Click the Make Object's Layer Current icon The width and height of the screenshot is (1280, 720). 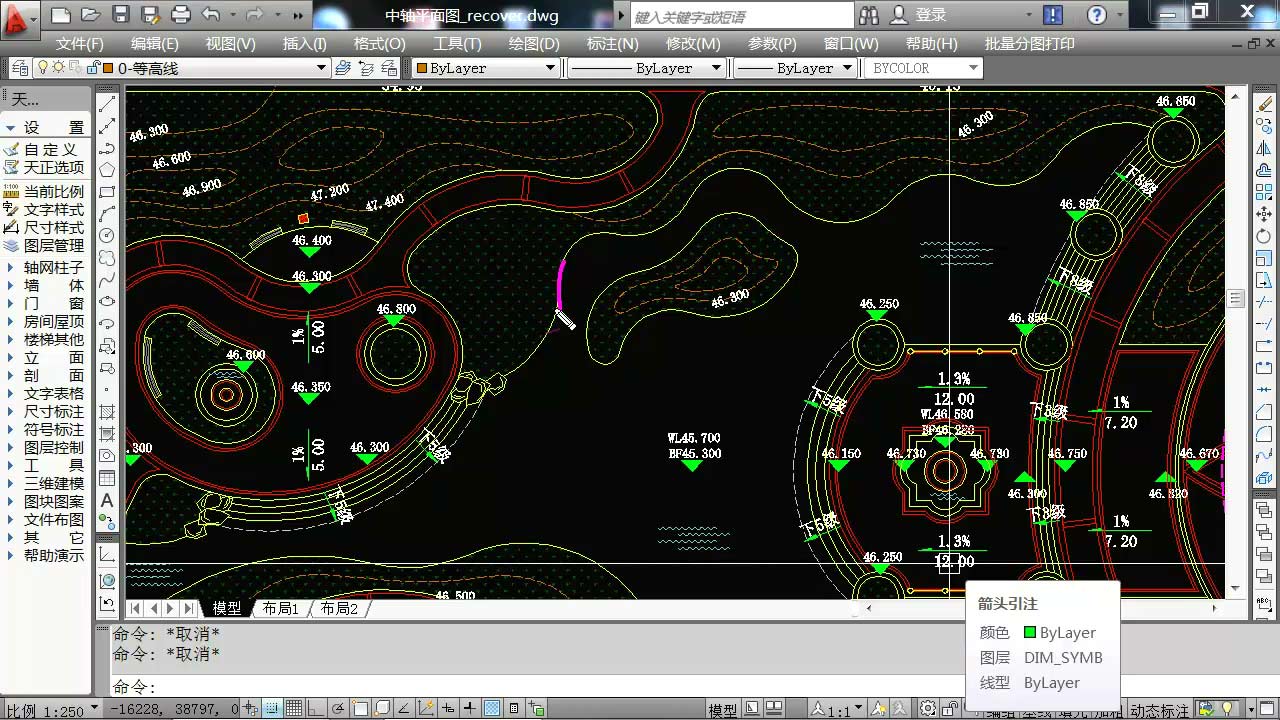(343, 68)
